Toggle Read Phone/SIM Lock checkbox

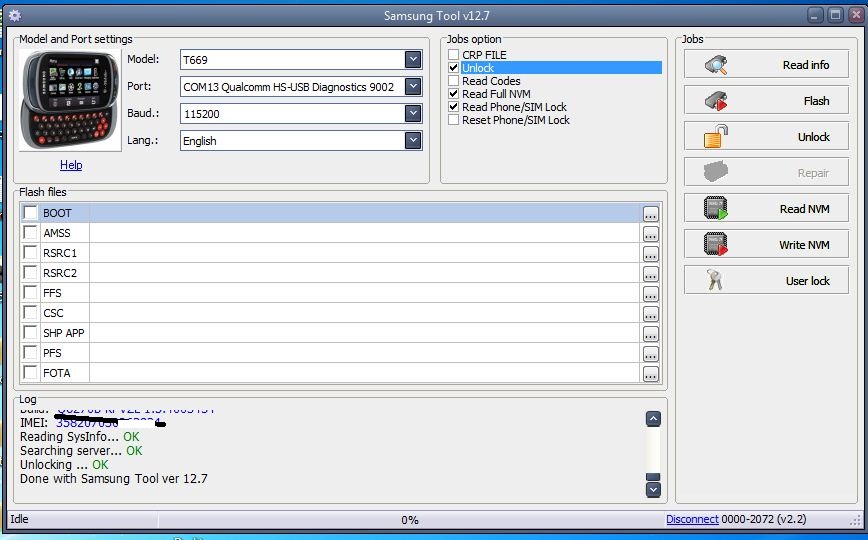pos(453,106)
